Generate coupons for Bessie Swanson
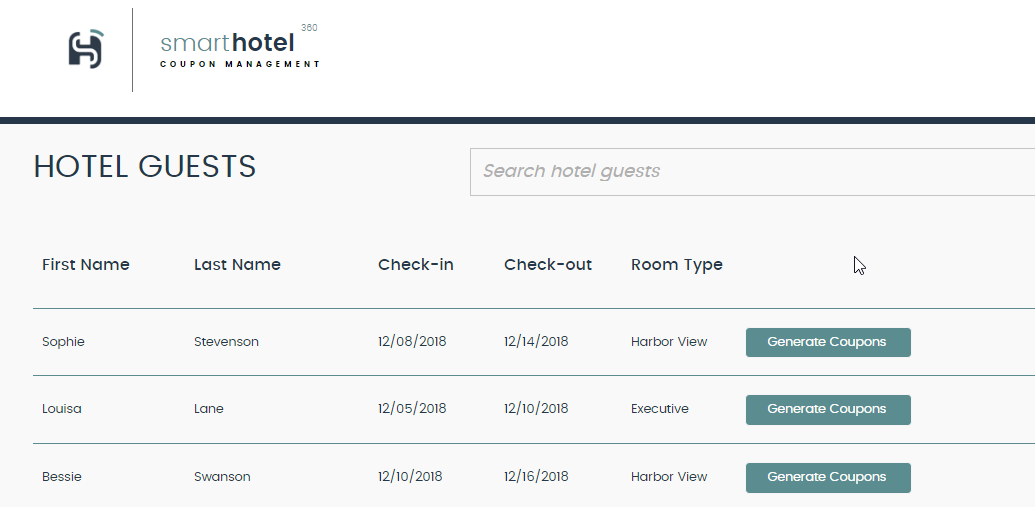 828,477
